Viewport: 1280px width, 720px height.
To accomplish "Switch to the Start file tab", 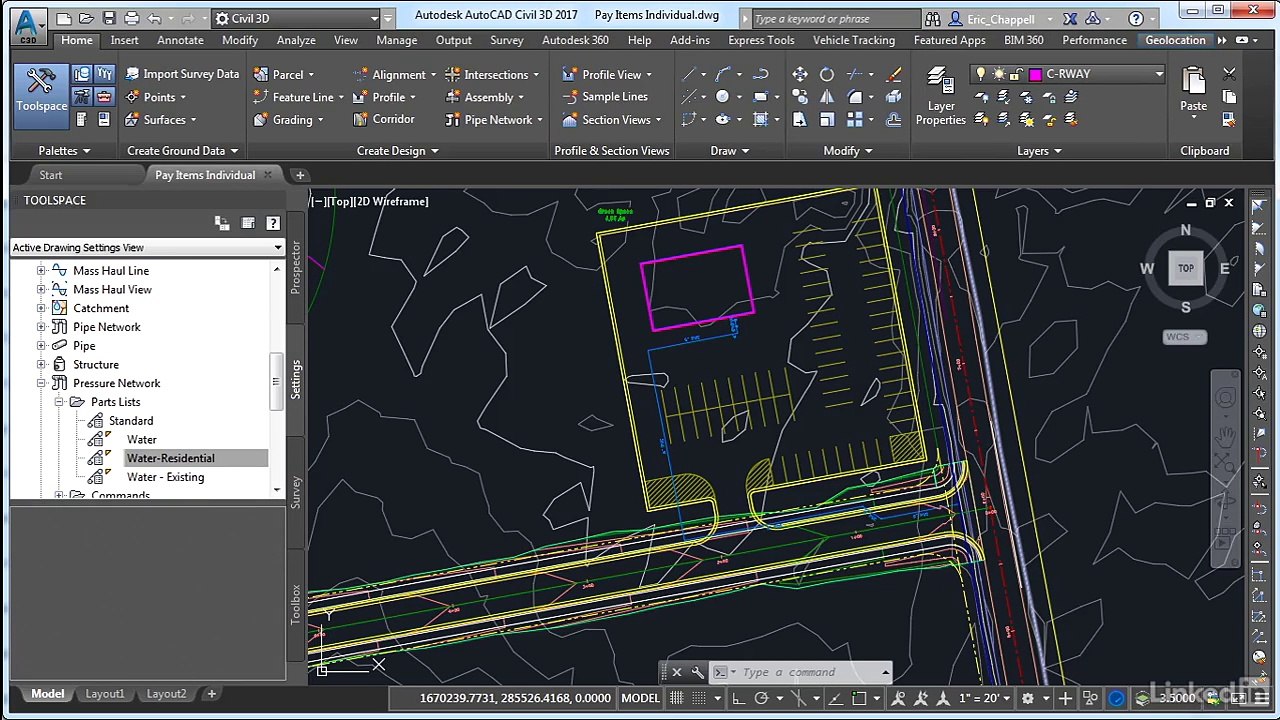I will tap(51, 175).
